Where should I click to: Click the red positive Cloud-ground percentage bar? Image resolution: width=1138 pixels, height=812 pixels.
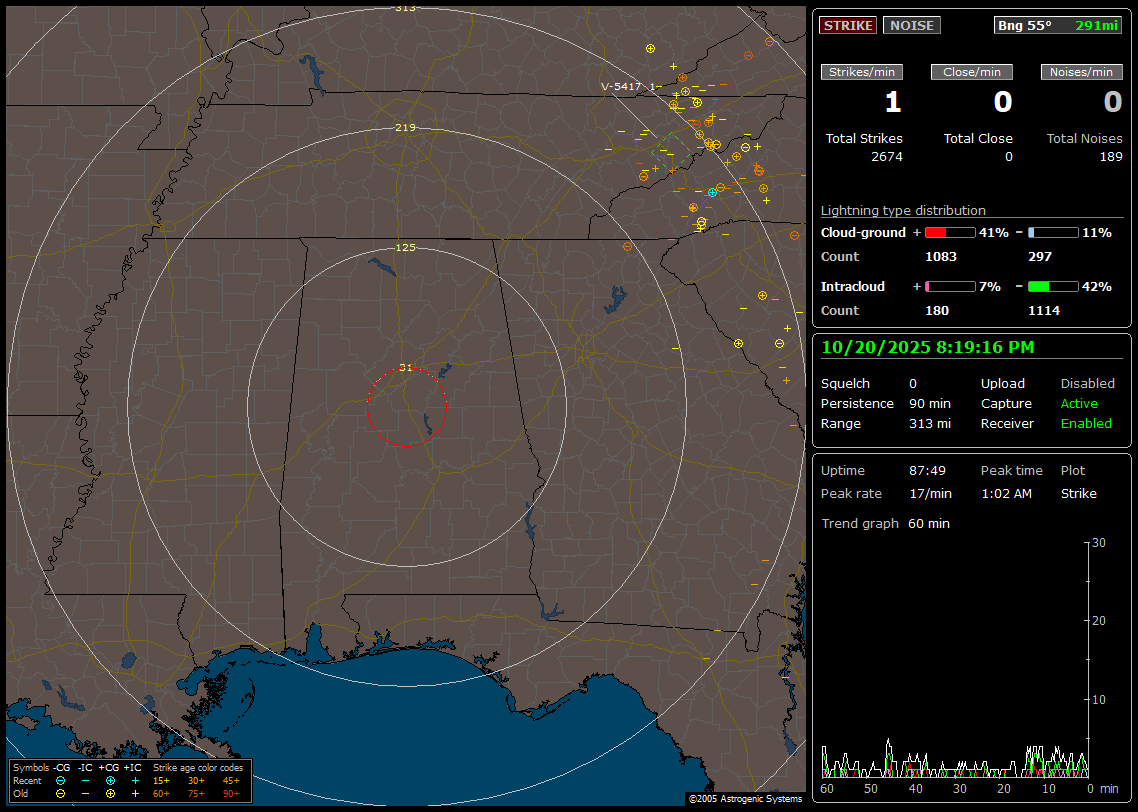[949, 232]
